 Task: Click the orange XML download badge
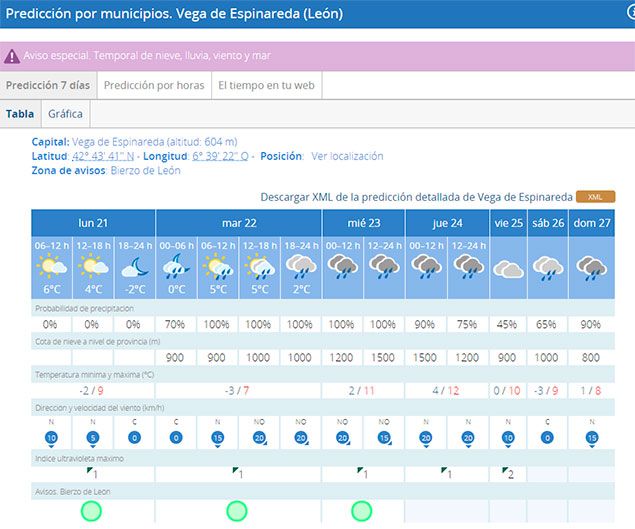595,197
